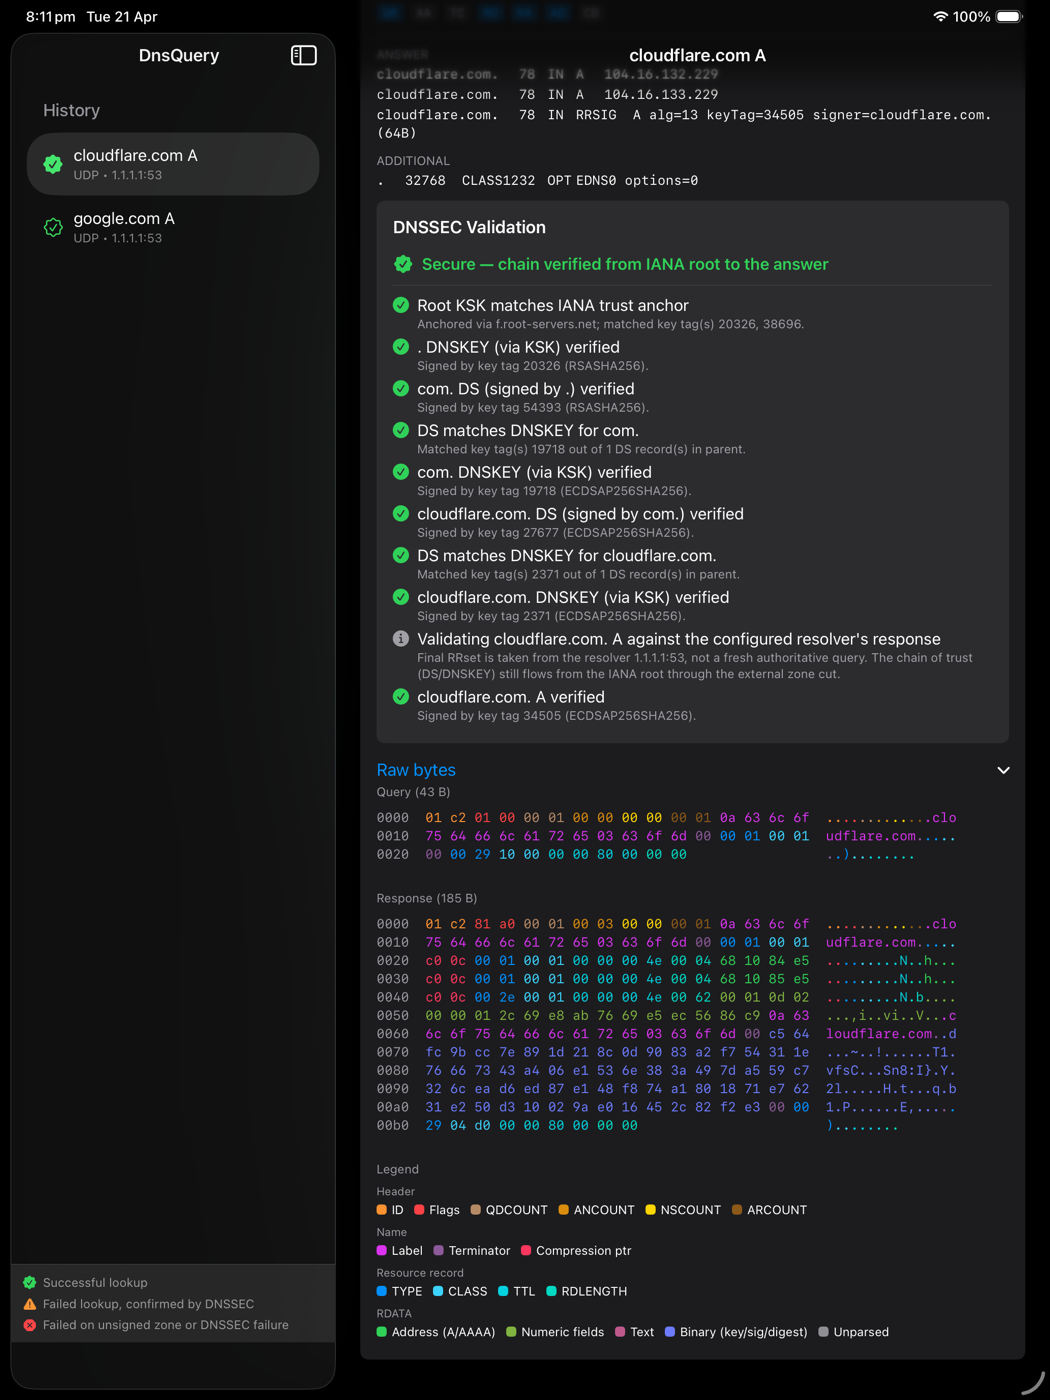
Task: Click the QDCOUNT legend swatch
Action: coord(476,1210)
